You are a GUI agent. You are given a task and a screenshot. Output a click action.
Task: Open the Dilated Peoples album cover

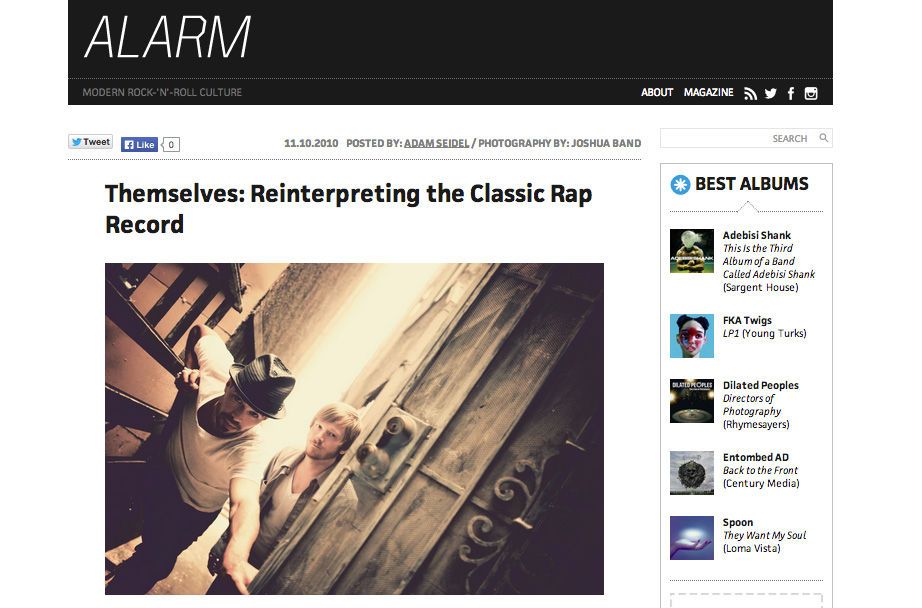coord(692,401)
